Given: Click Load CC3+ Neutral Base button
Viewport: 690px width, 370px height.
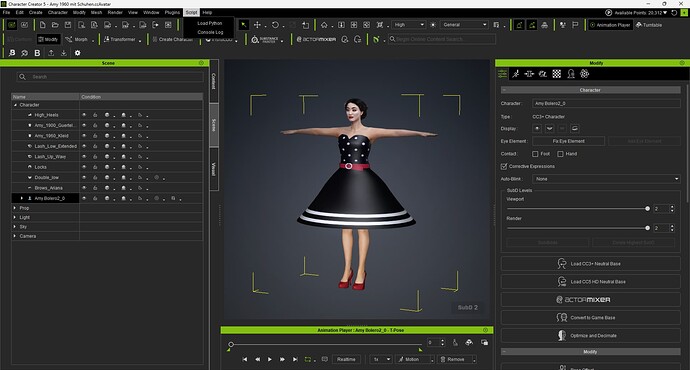Looking at the screenshot, I should coord(591,264).
